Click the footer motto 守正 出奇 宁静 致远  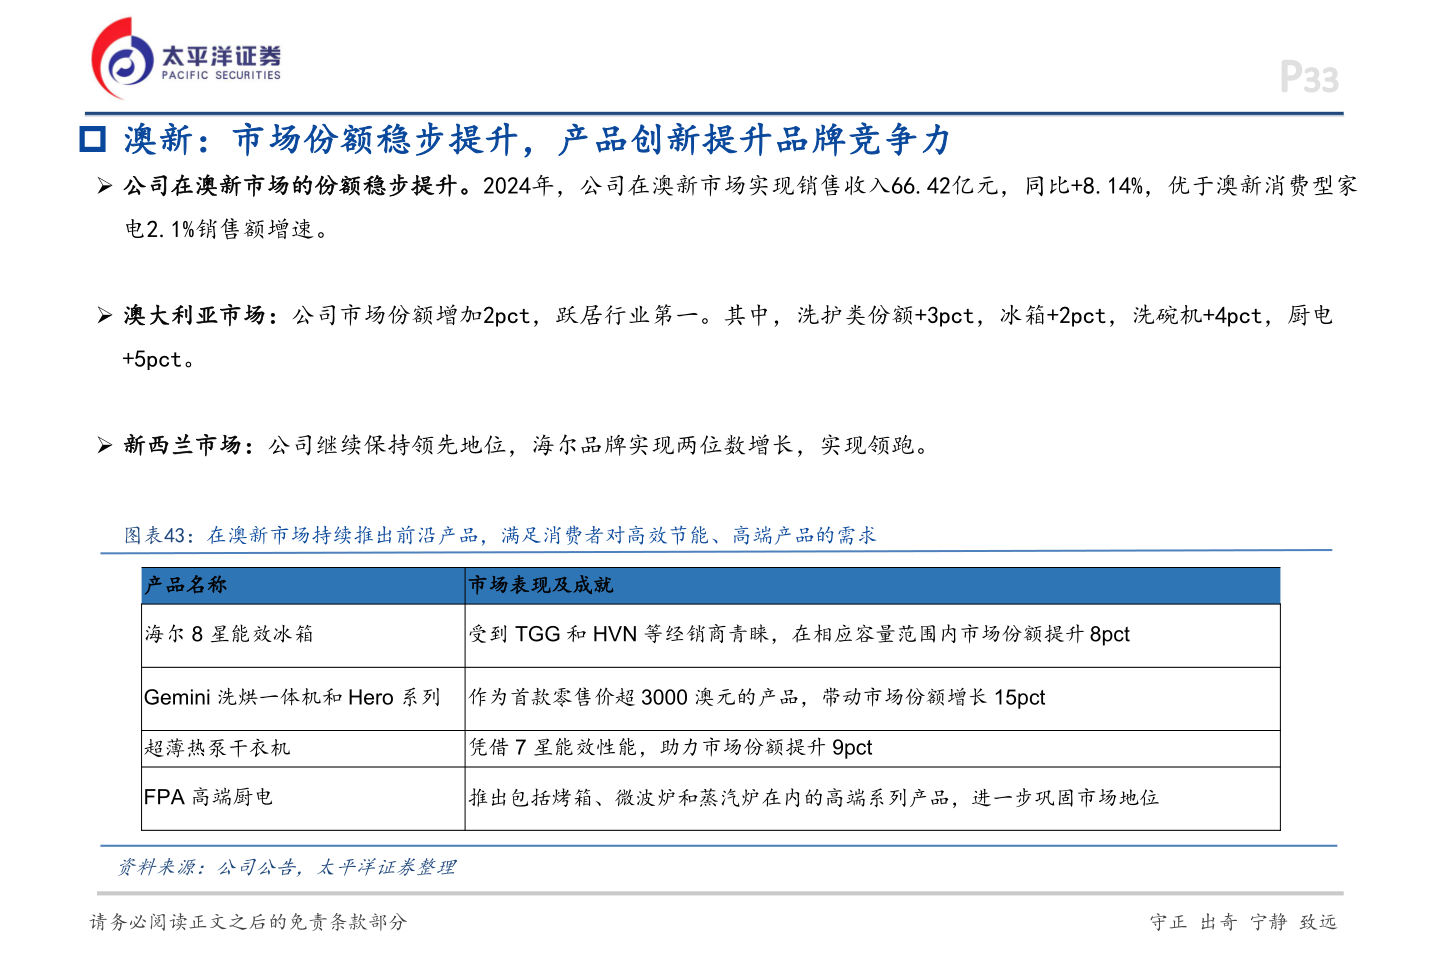click(1243, 922)
